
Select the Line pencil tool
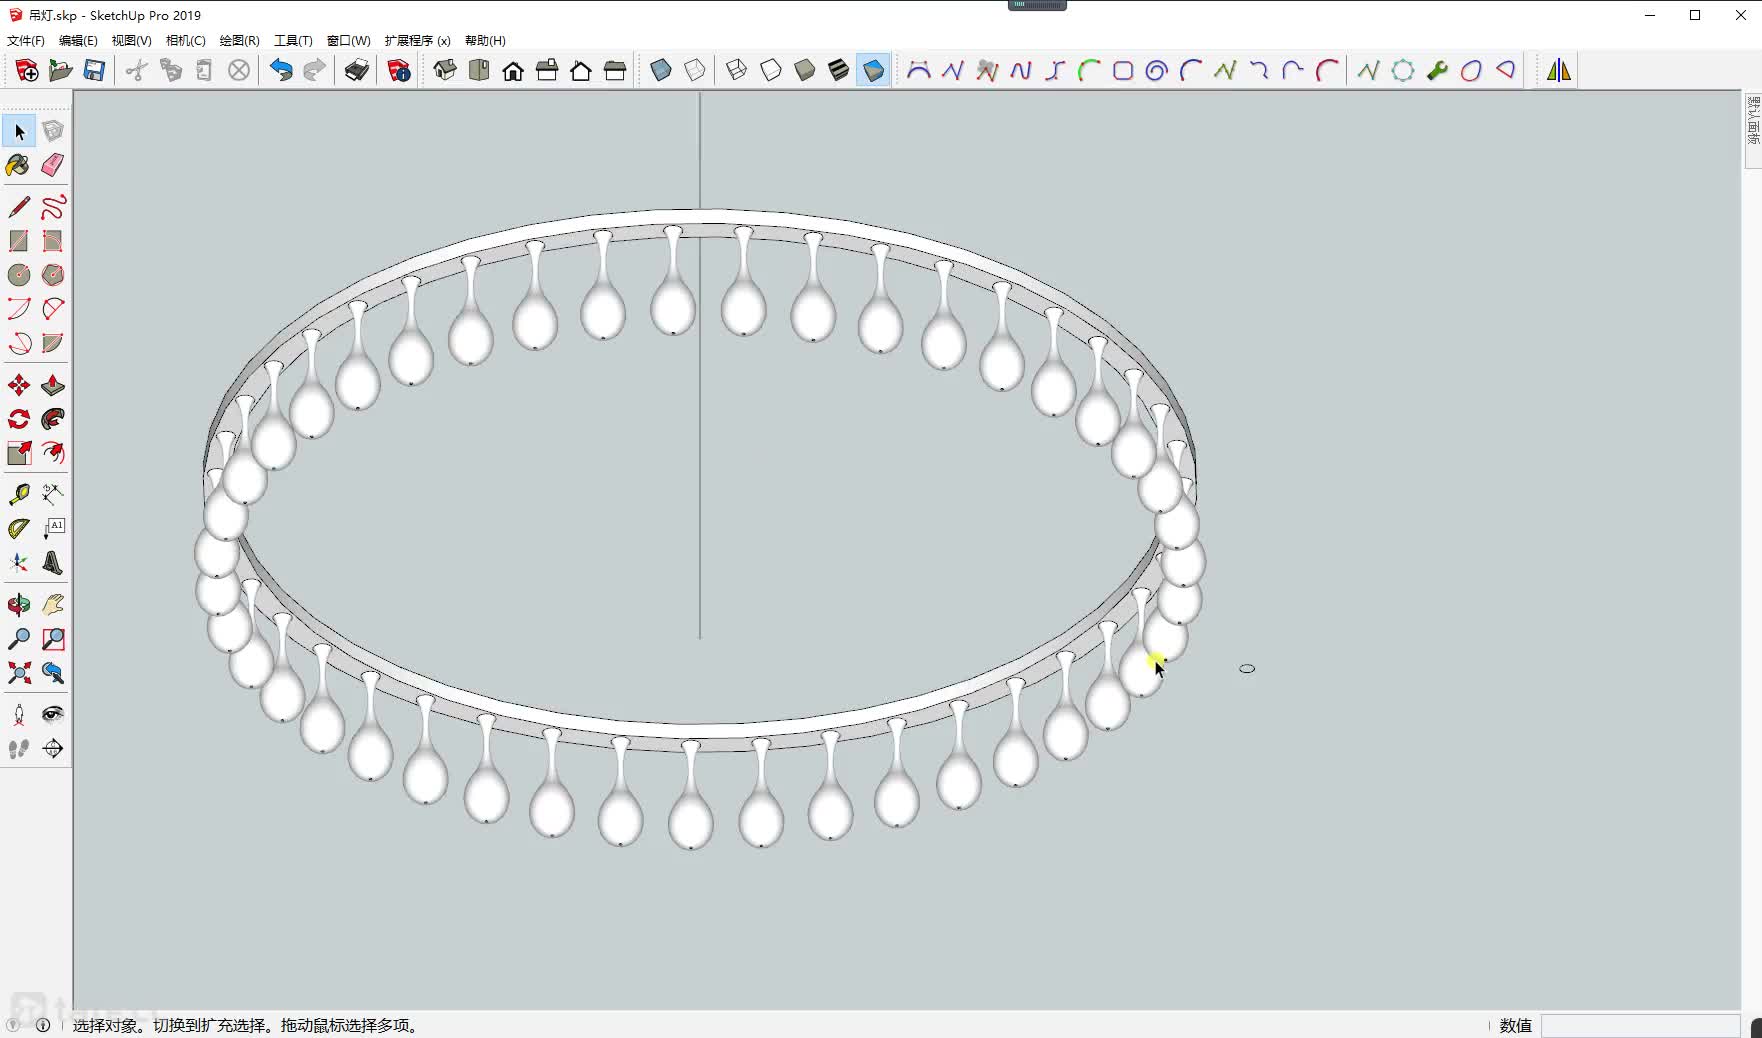[x=19, y=207]
